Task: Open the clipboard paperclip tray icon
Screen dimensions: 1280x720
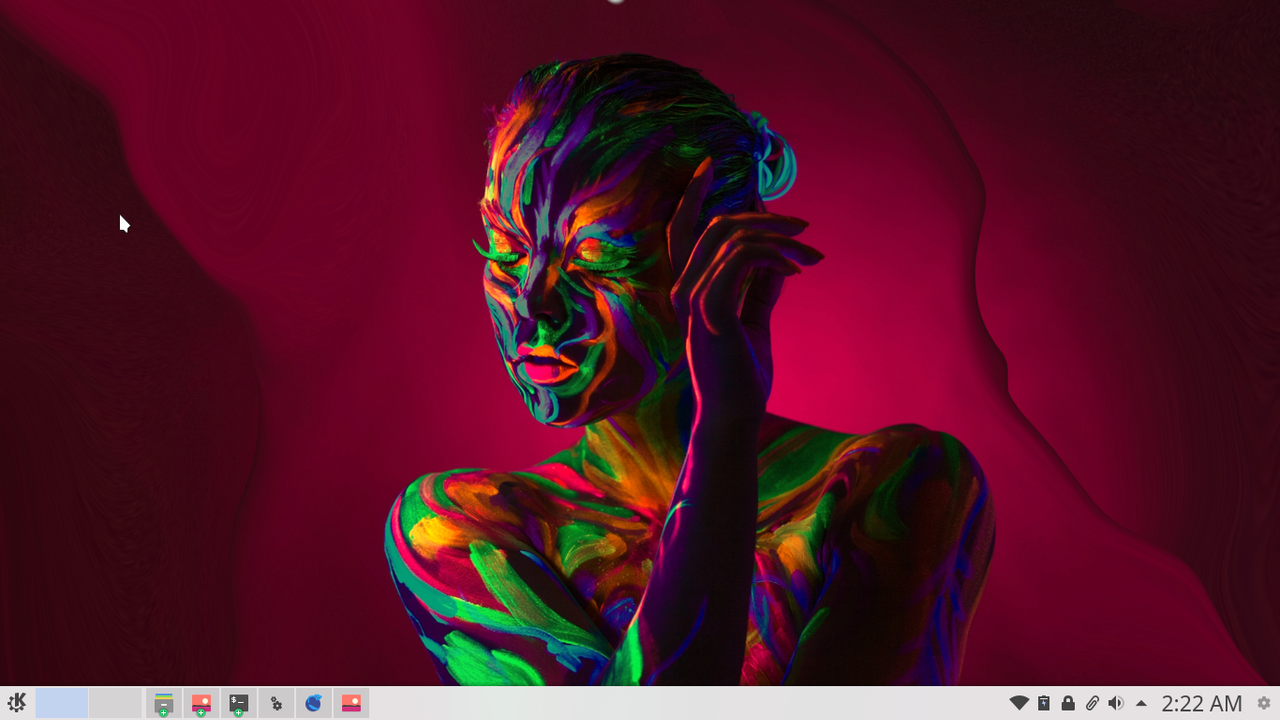Action: click(1093, 703)
